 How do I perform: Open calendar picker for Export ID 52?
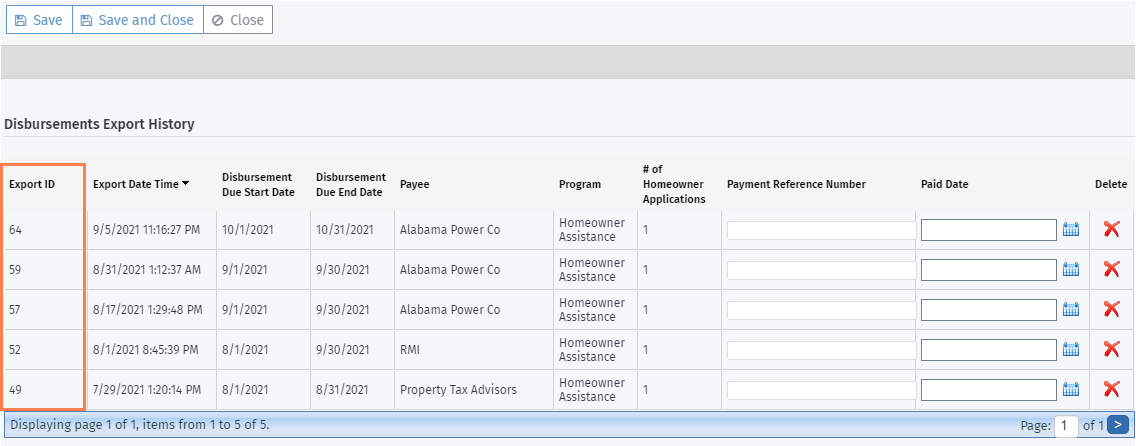(x=1071, y=350)
